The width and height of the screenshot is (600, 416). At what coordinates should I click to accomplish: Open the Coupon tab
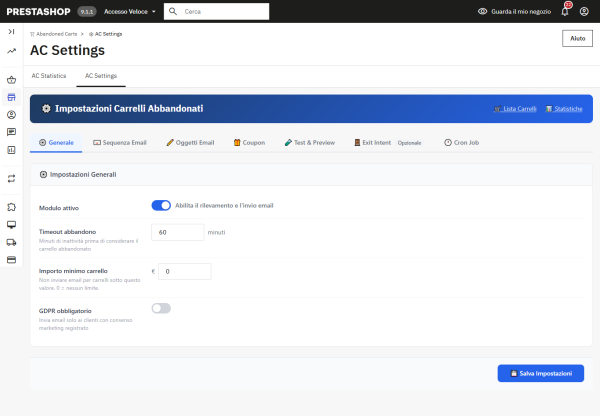(249, 142)
